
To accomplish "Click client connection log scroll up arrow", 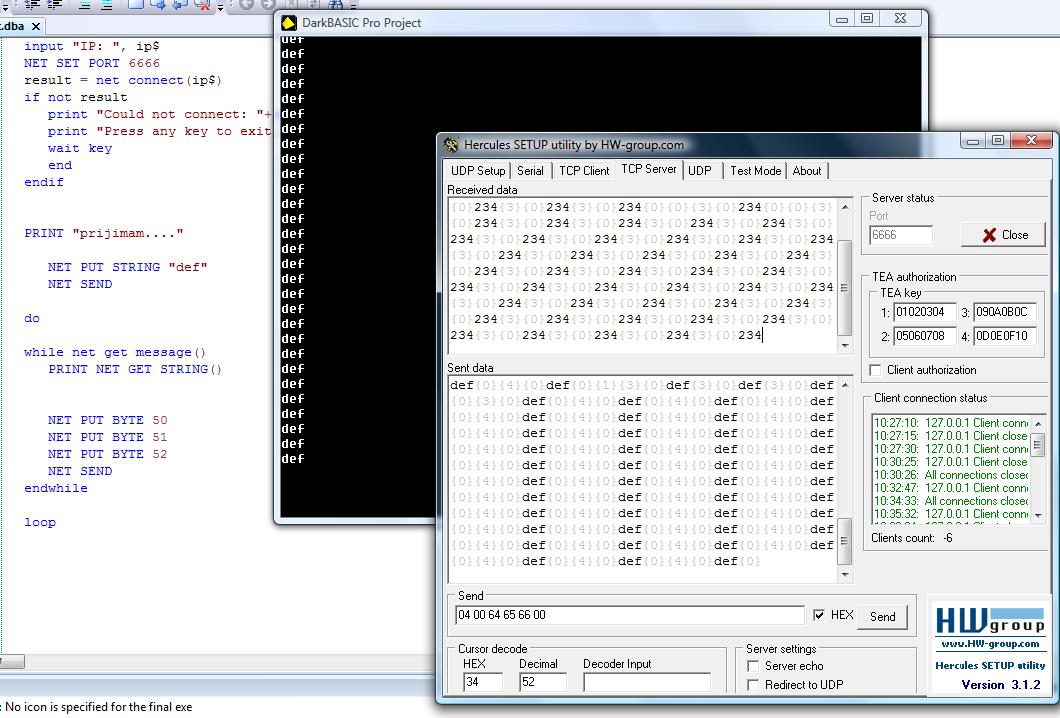I will [x=1038, y=423].
